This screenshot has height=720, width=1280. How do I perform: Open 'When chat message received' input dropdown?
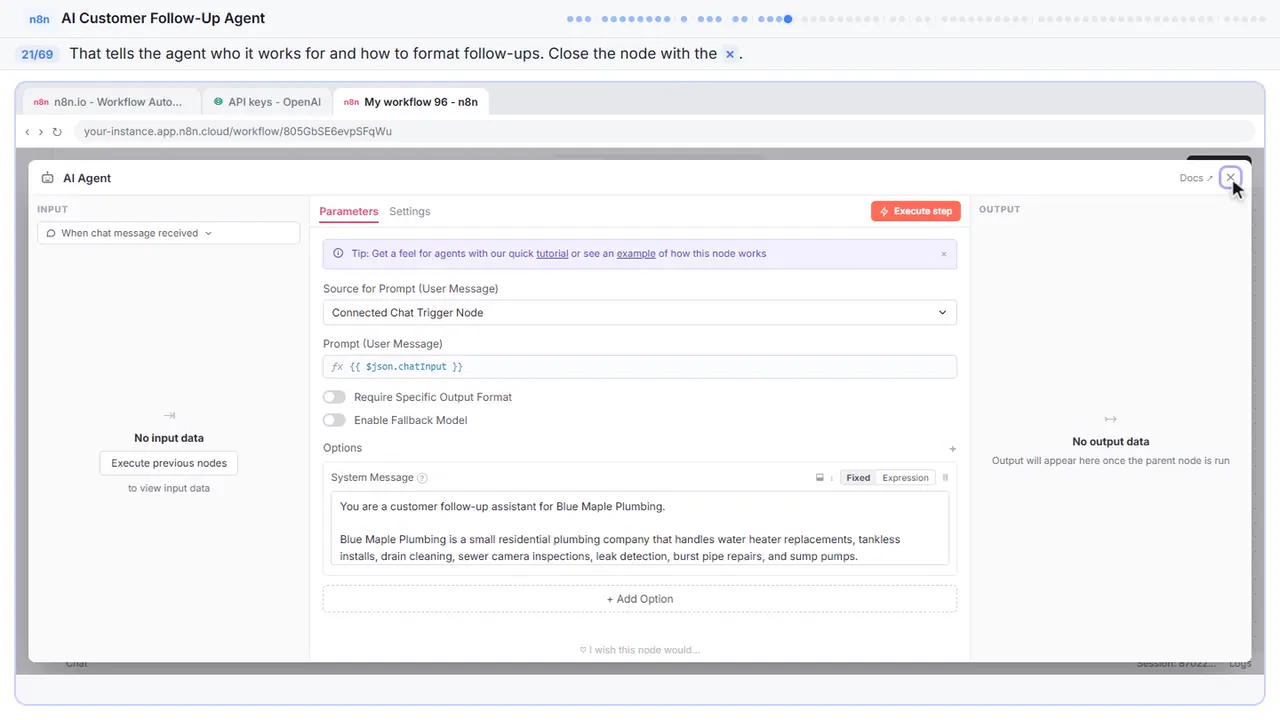(168, 233)
